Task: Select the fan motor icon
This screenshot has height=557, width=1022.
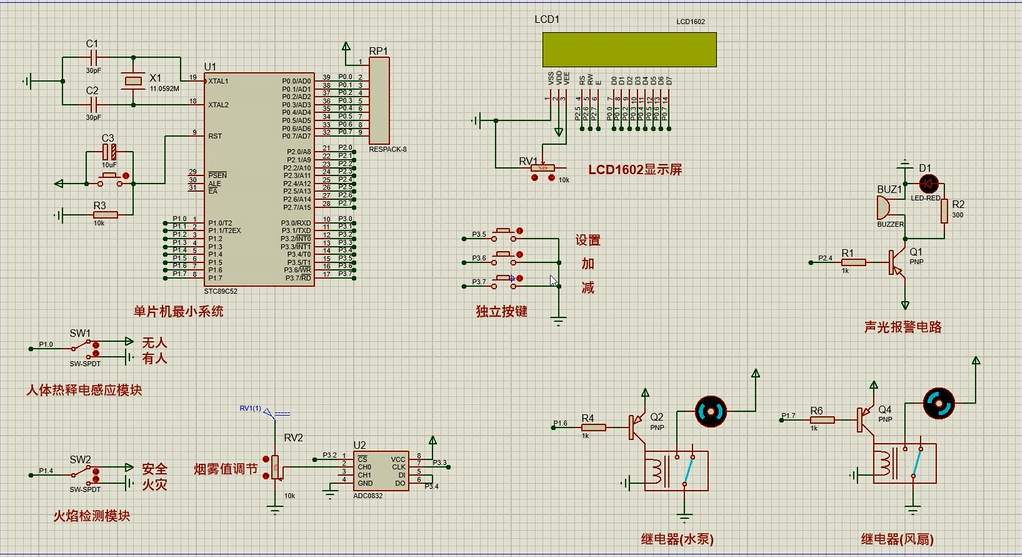Action: coord(938,403)
